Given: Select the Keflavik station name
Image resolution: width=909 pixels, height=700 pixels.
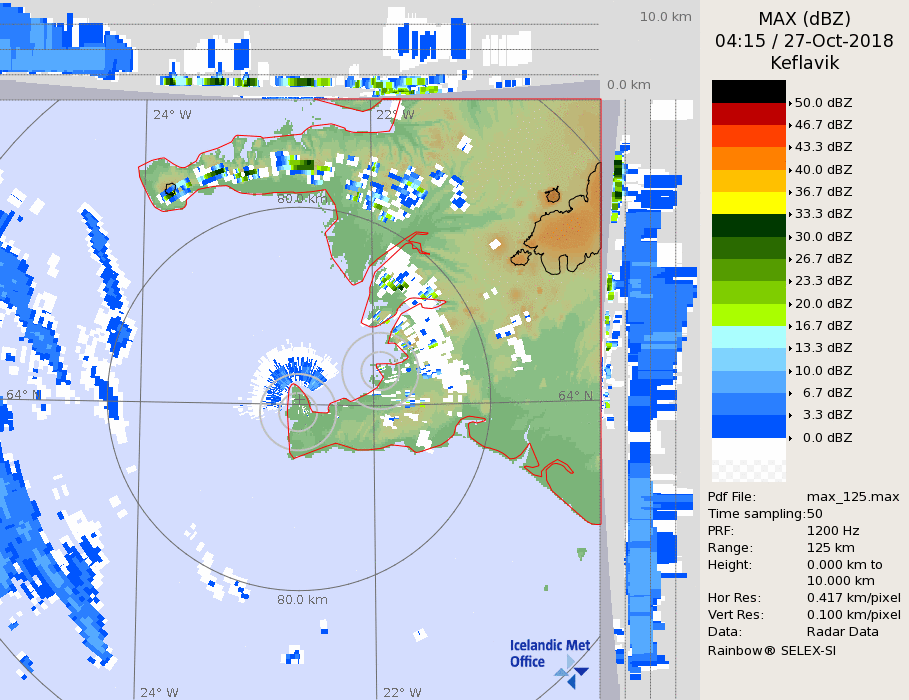Looking at the screenshot, I should point(804,63).
